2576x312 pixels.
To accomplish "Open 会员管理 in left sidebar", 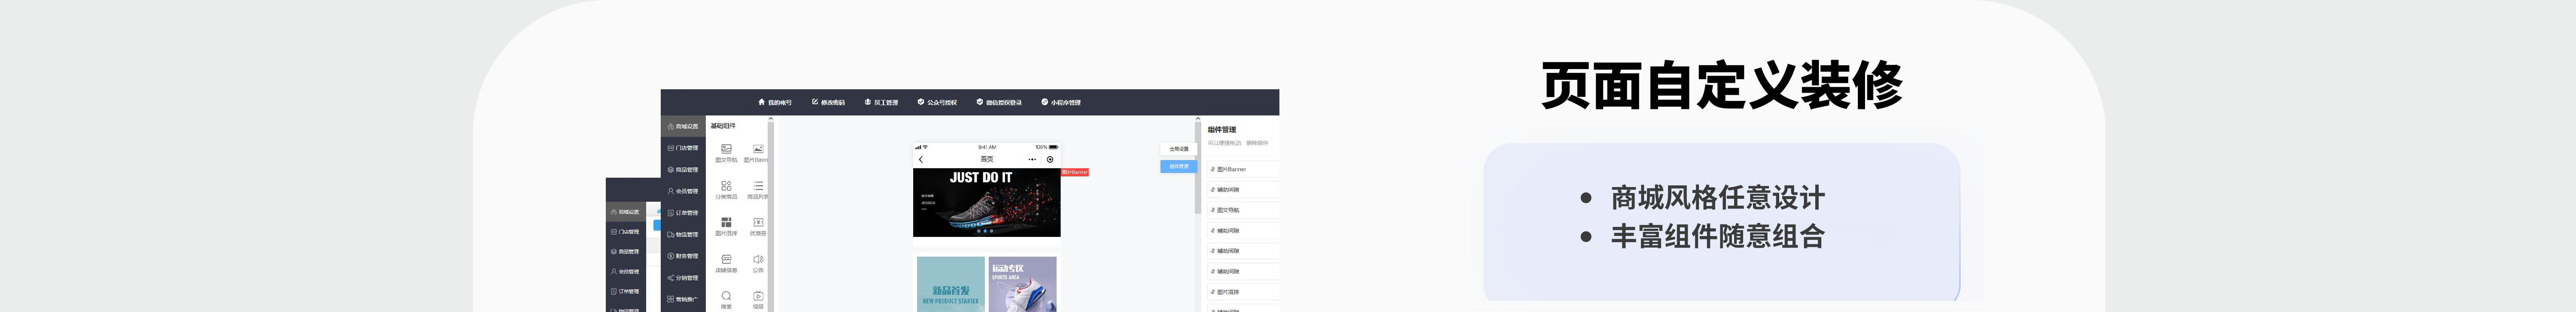I will [683, 191].
